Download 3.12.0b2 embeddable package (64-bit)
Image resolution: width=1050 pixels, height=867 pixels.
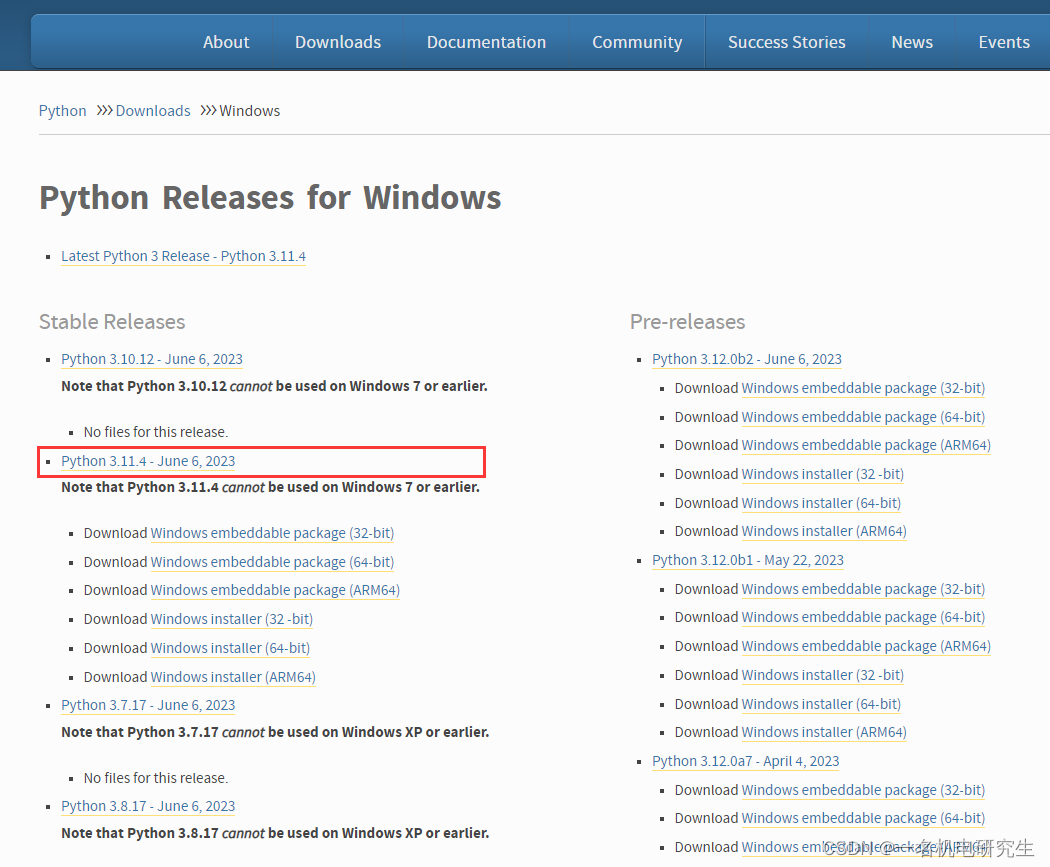(863, 416)
